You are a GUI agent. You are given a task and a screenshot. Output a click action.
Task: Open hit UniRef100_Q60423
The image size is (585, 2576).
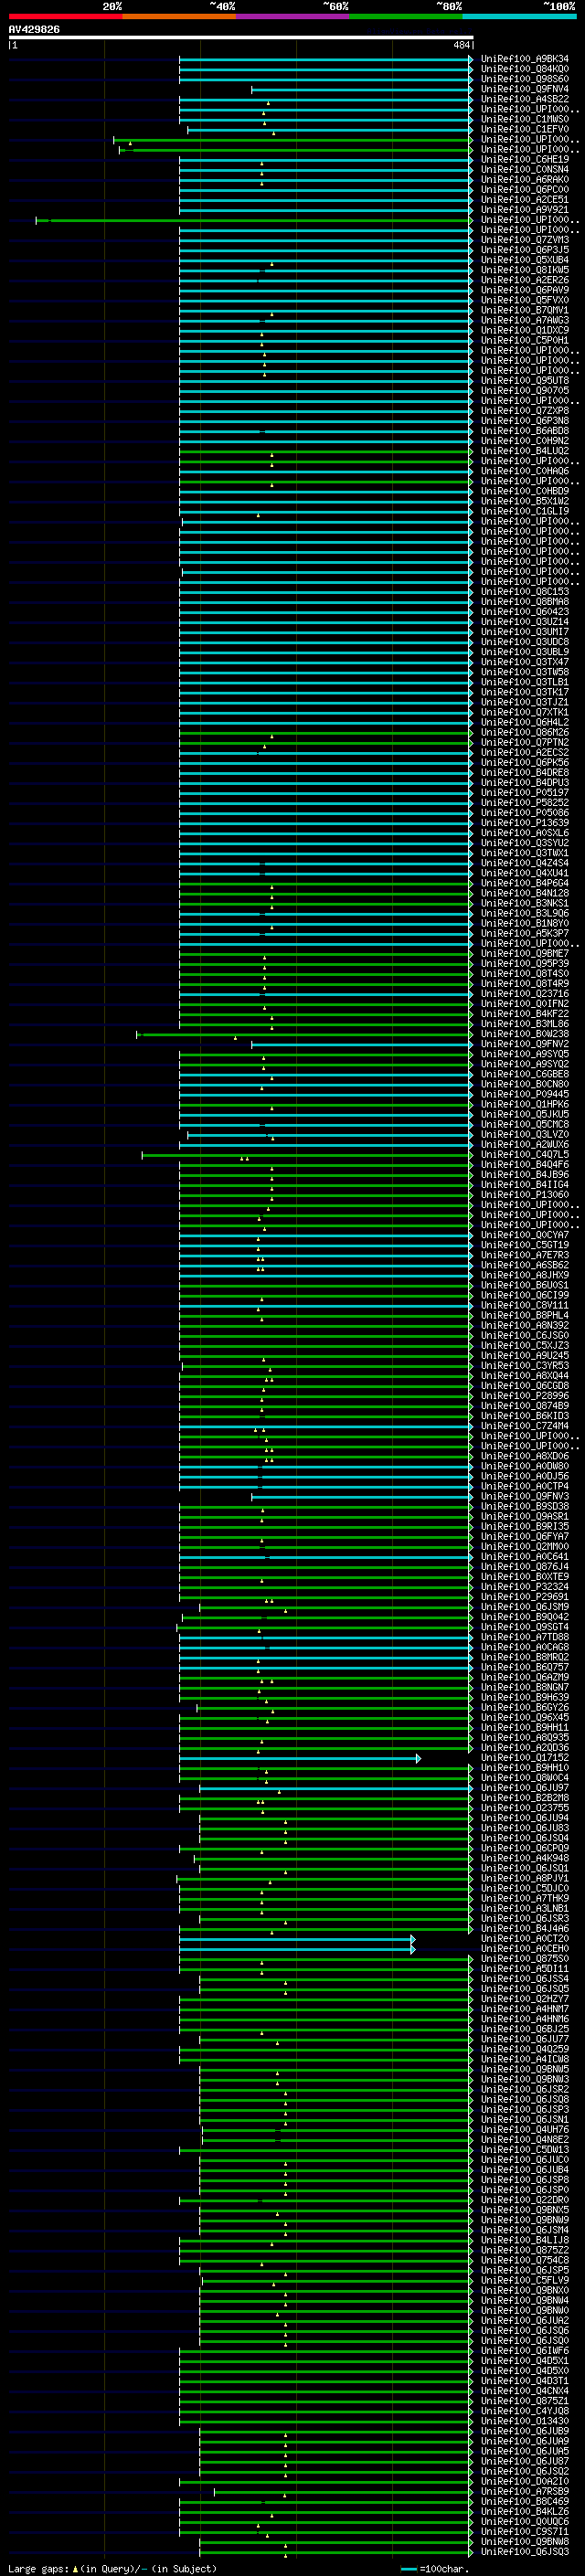525,612
